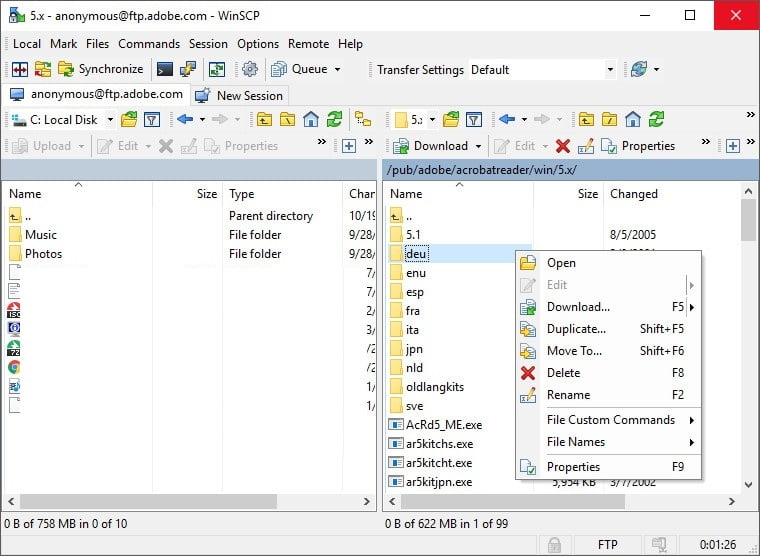Click the Synchronize button

[101, 69]
